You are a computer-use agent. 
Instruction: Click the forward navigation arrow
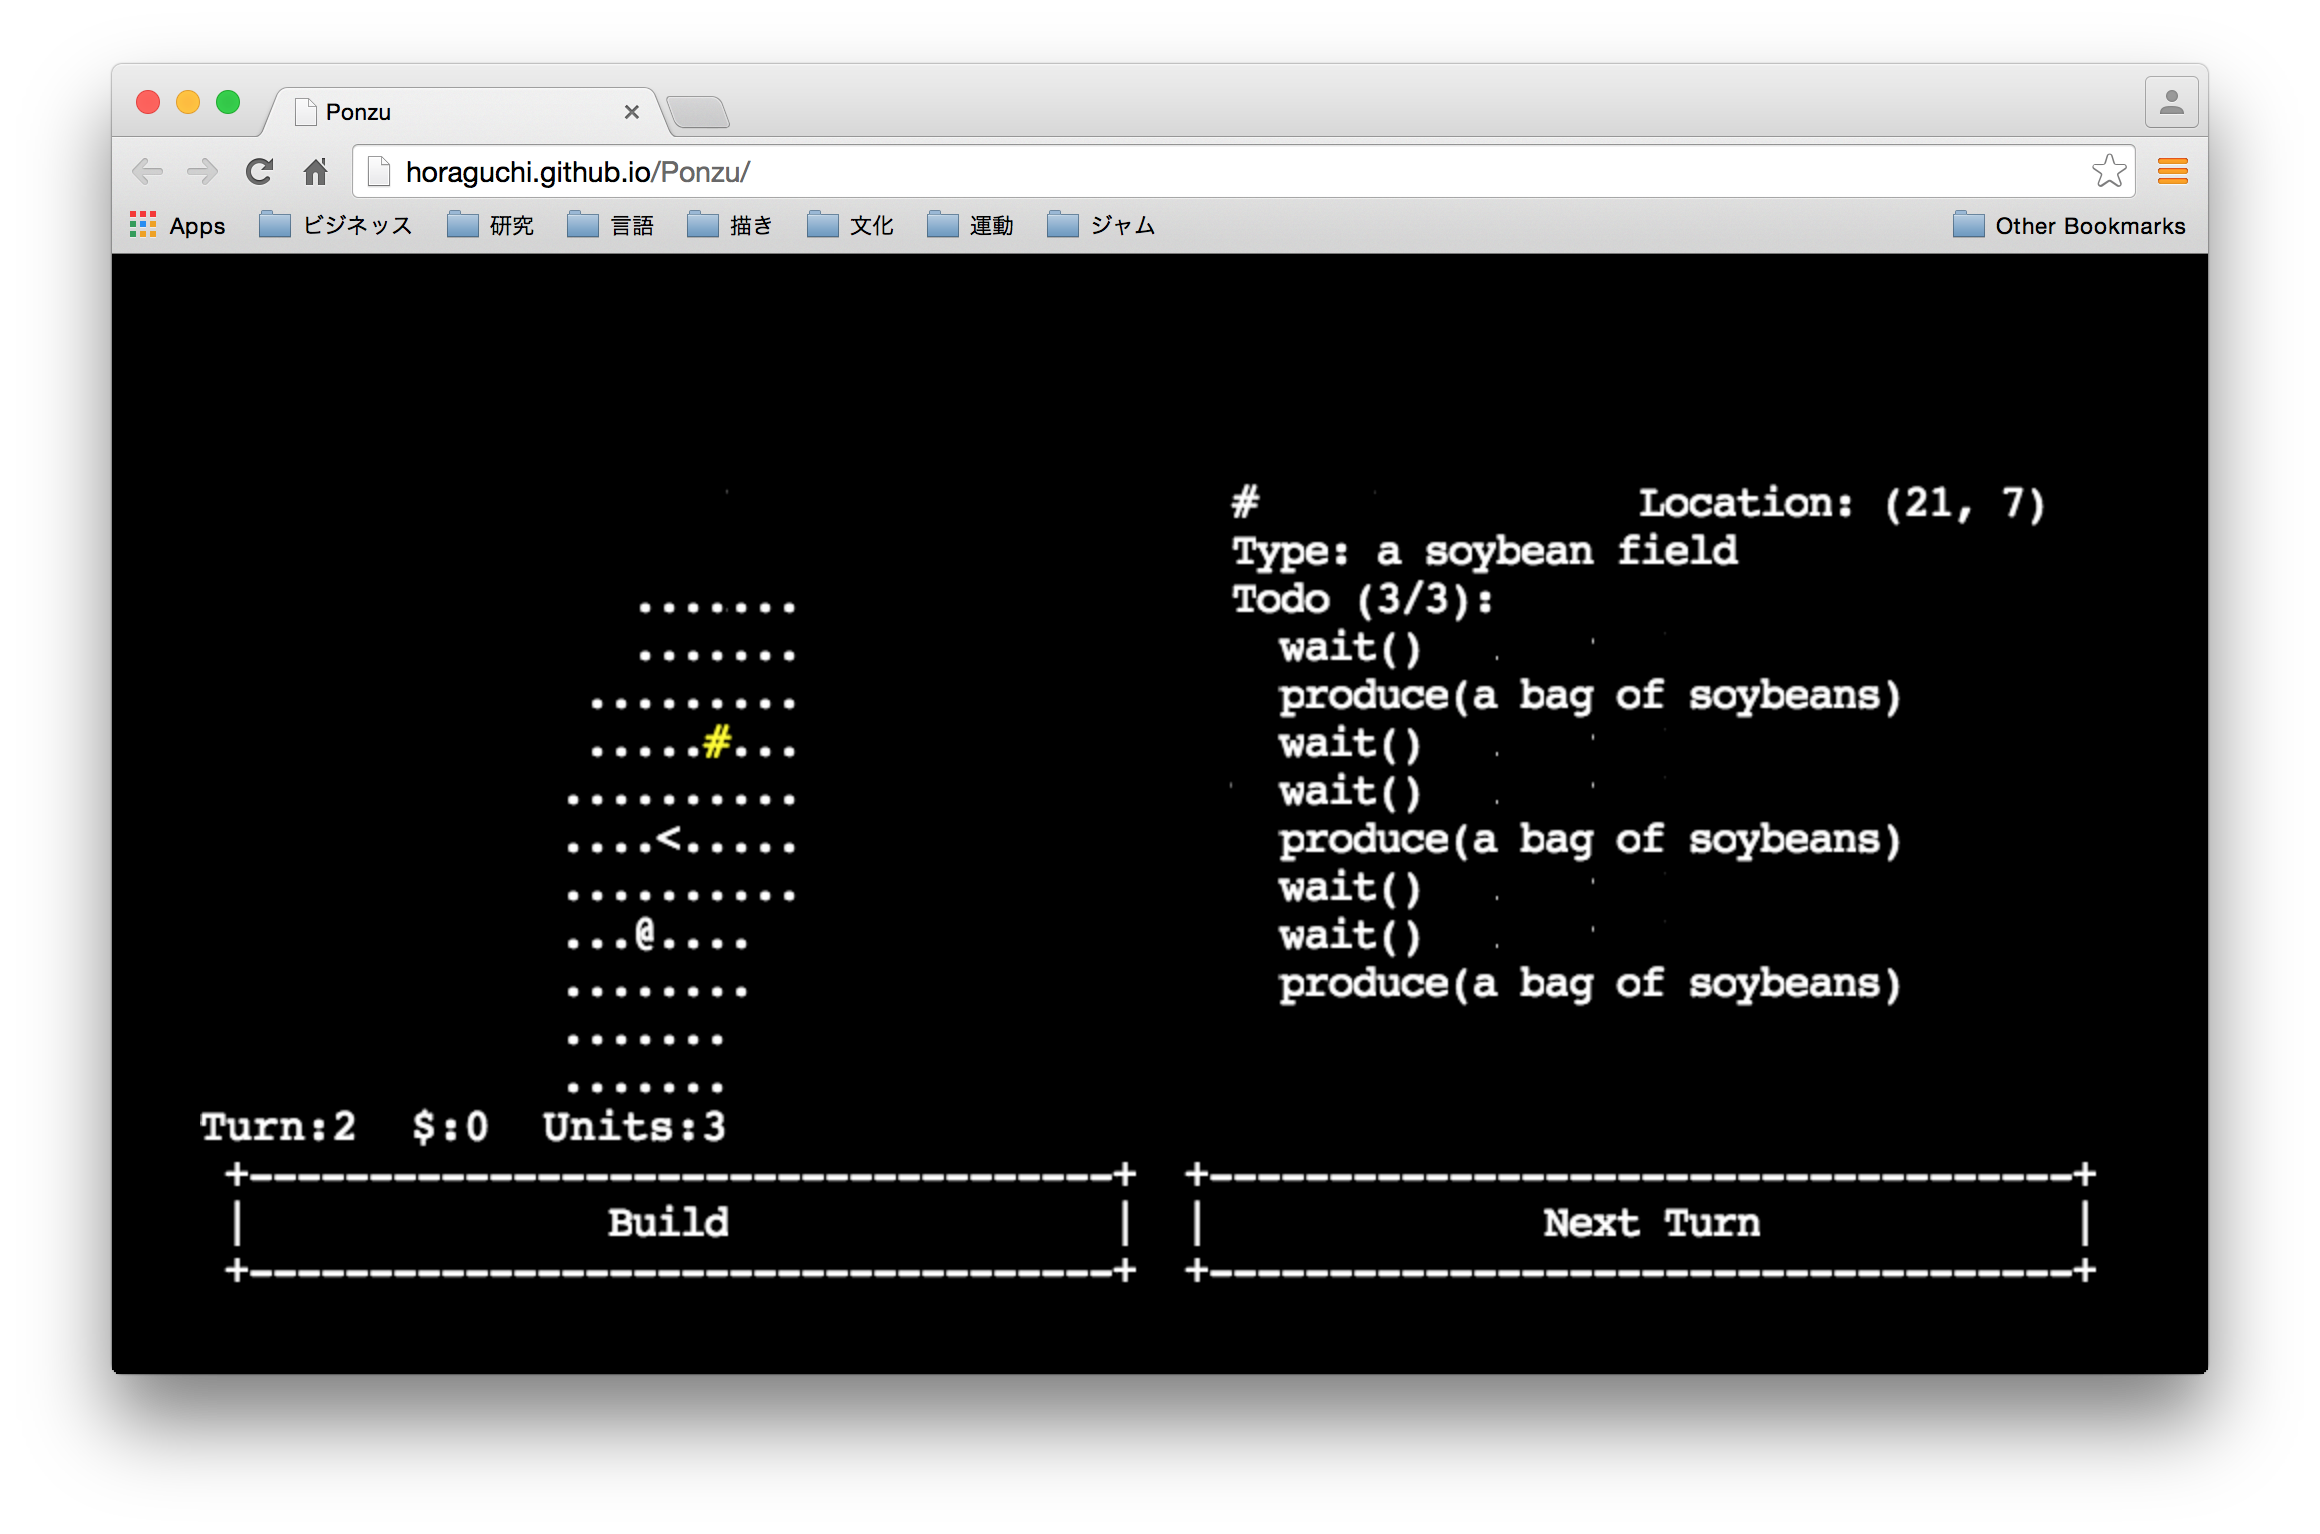(x=203, y=172)
